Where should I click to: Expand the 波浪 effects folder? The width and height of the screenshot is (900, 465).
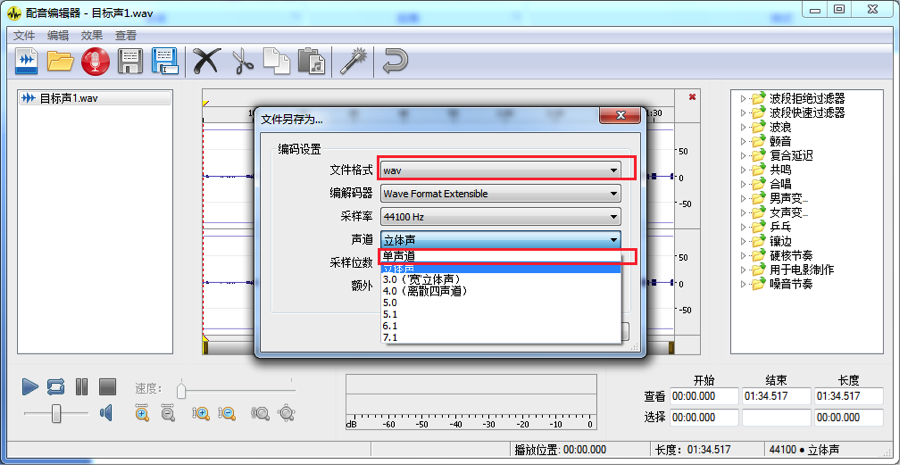pyautogui.click(x=744, y=127)
